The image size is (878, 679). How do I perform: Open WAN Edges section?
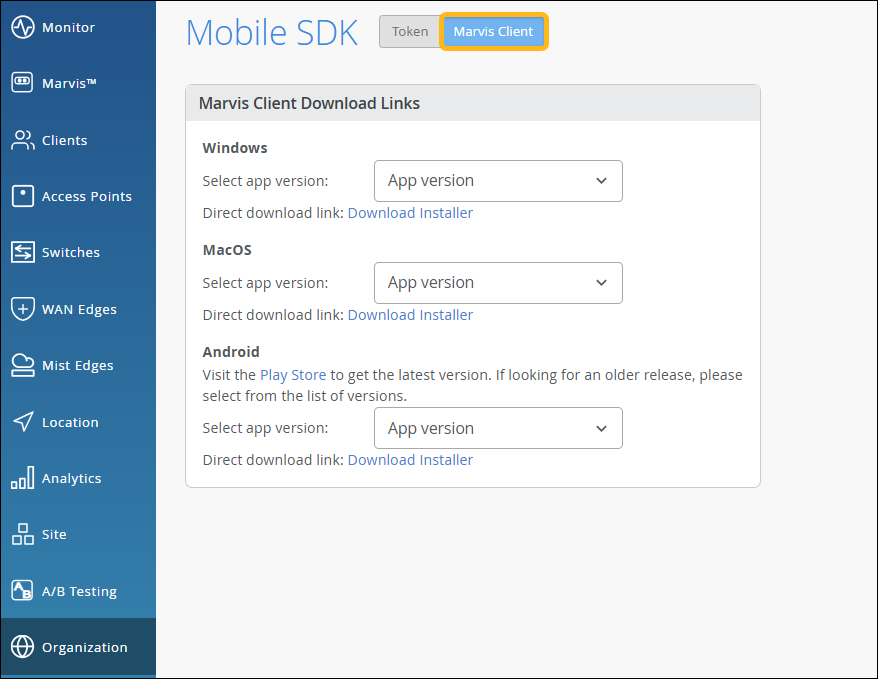pos(78,309)
